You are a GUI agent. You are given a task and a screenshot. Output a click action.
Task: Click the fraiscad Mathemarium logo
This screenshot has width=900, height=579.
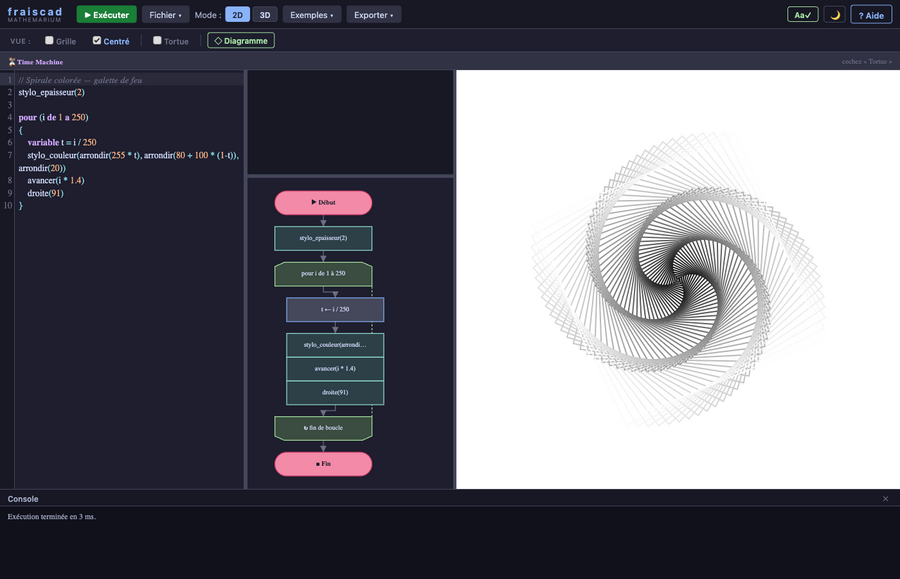[34, 14]
